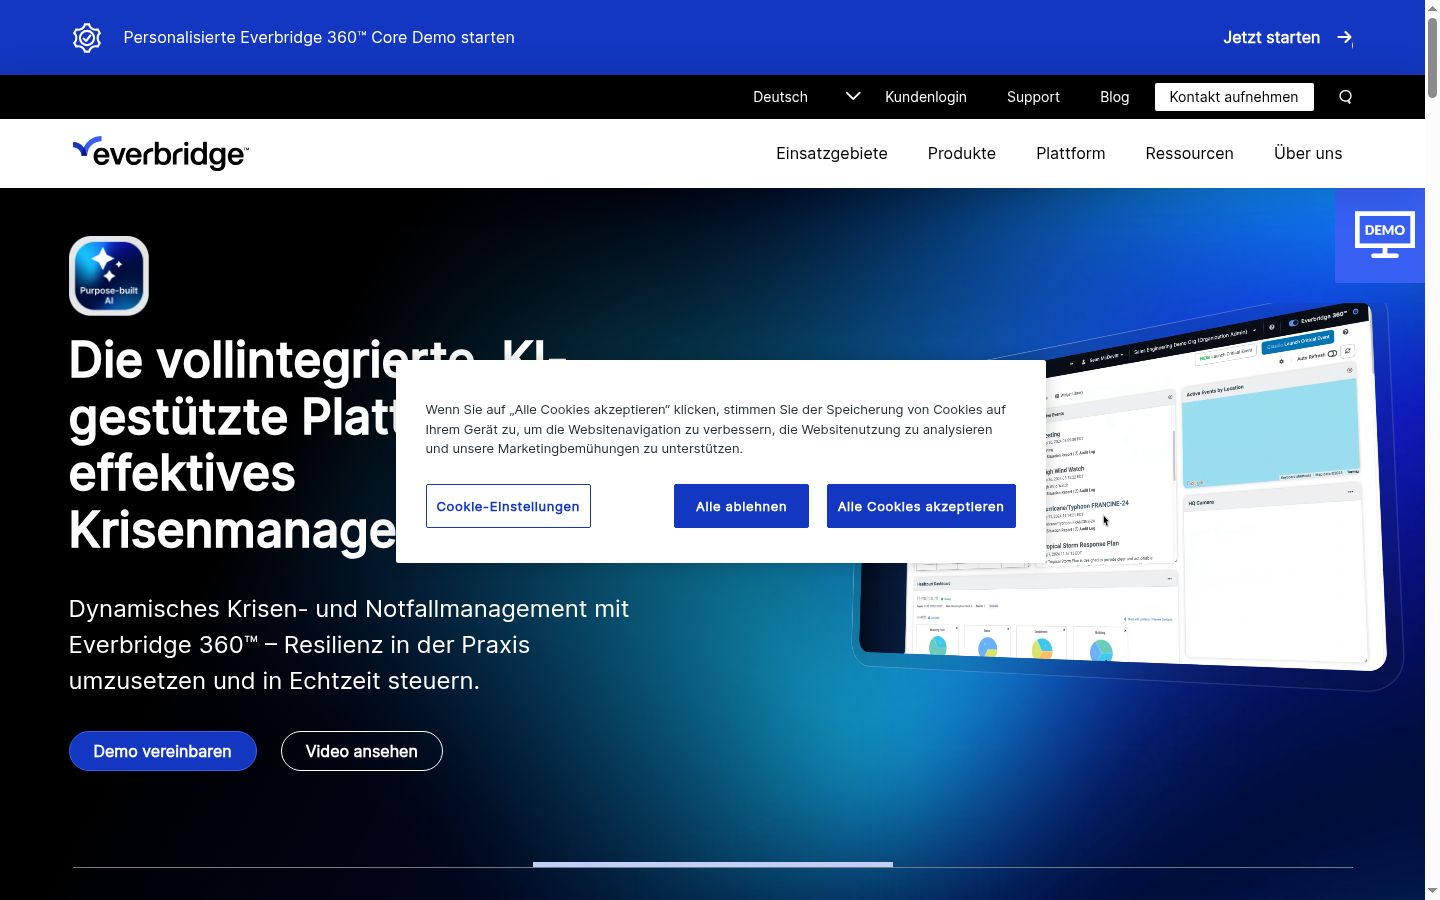The height and width of the screenshot is (900, 1440).
Task: Click Kontakt aufnehmen button
Action: click(1234, 97)
